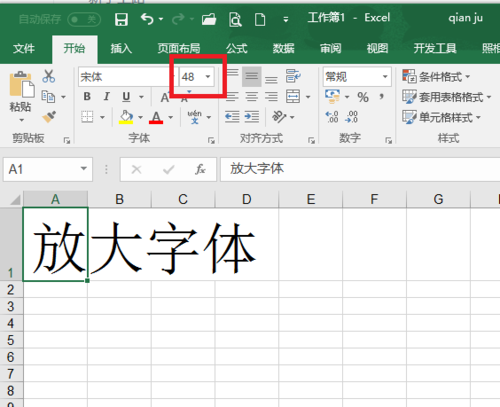Open the 开发工具 tab
Screen dimensions: 500x407
pos(435,49)
